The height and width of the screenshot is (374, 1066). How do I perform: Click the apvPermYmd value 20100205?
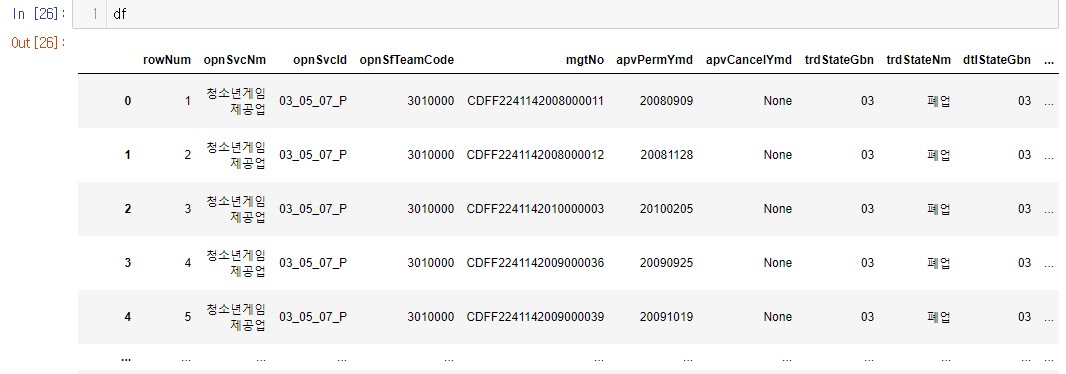click(666, 209)
